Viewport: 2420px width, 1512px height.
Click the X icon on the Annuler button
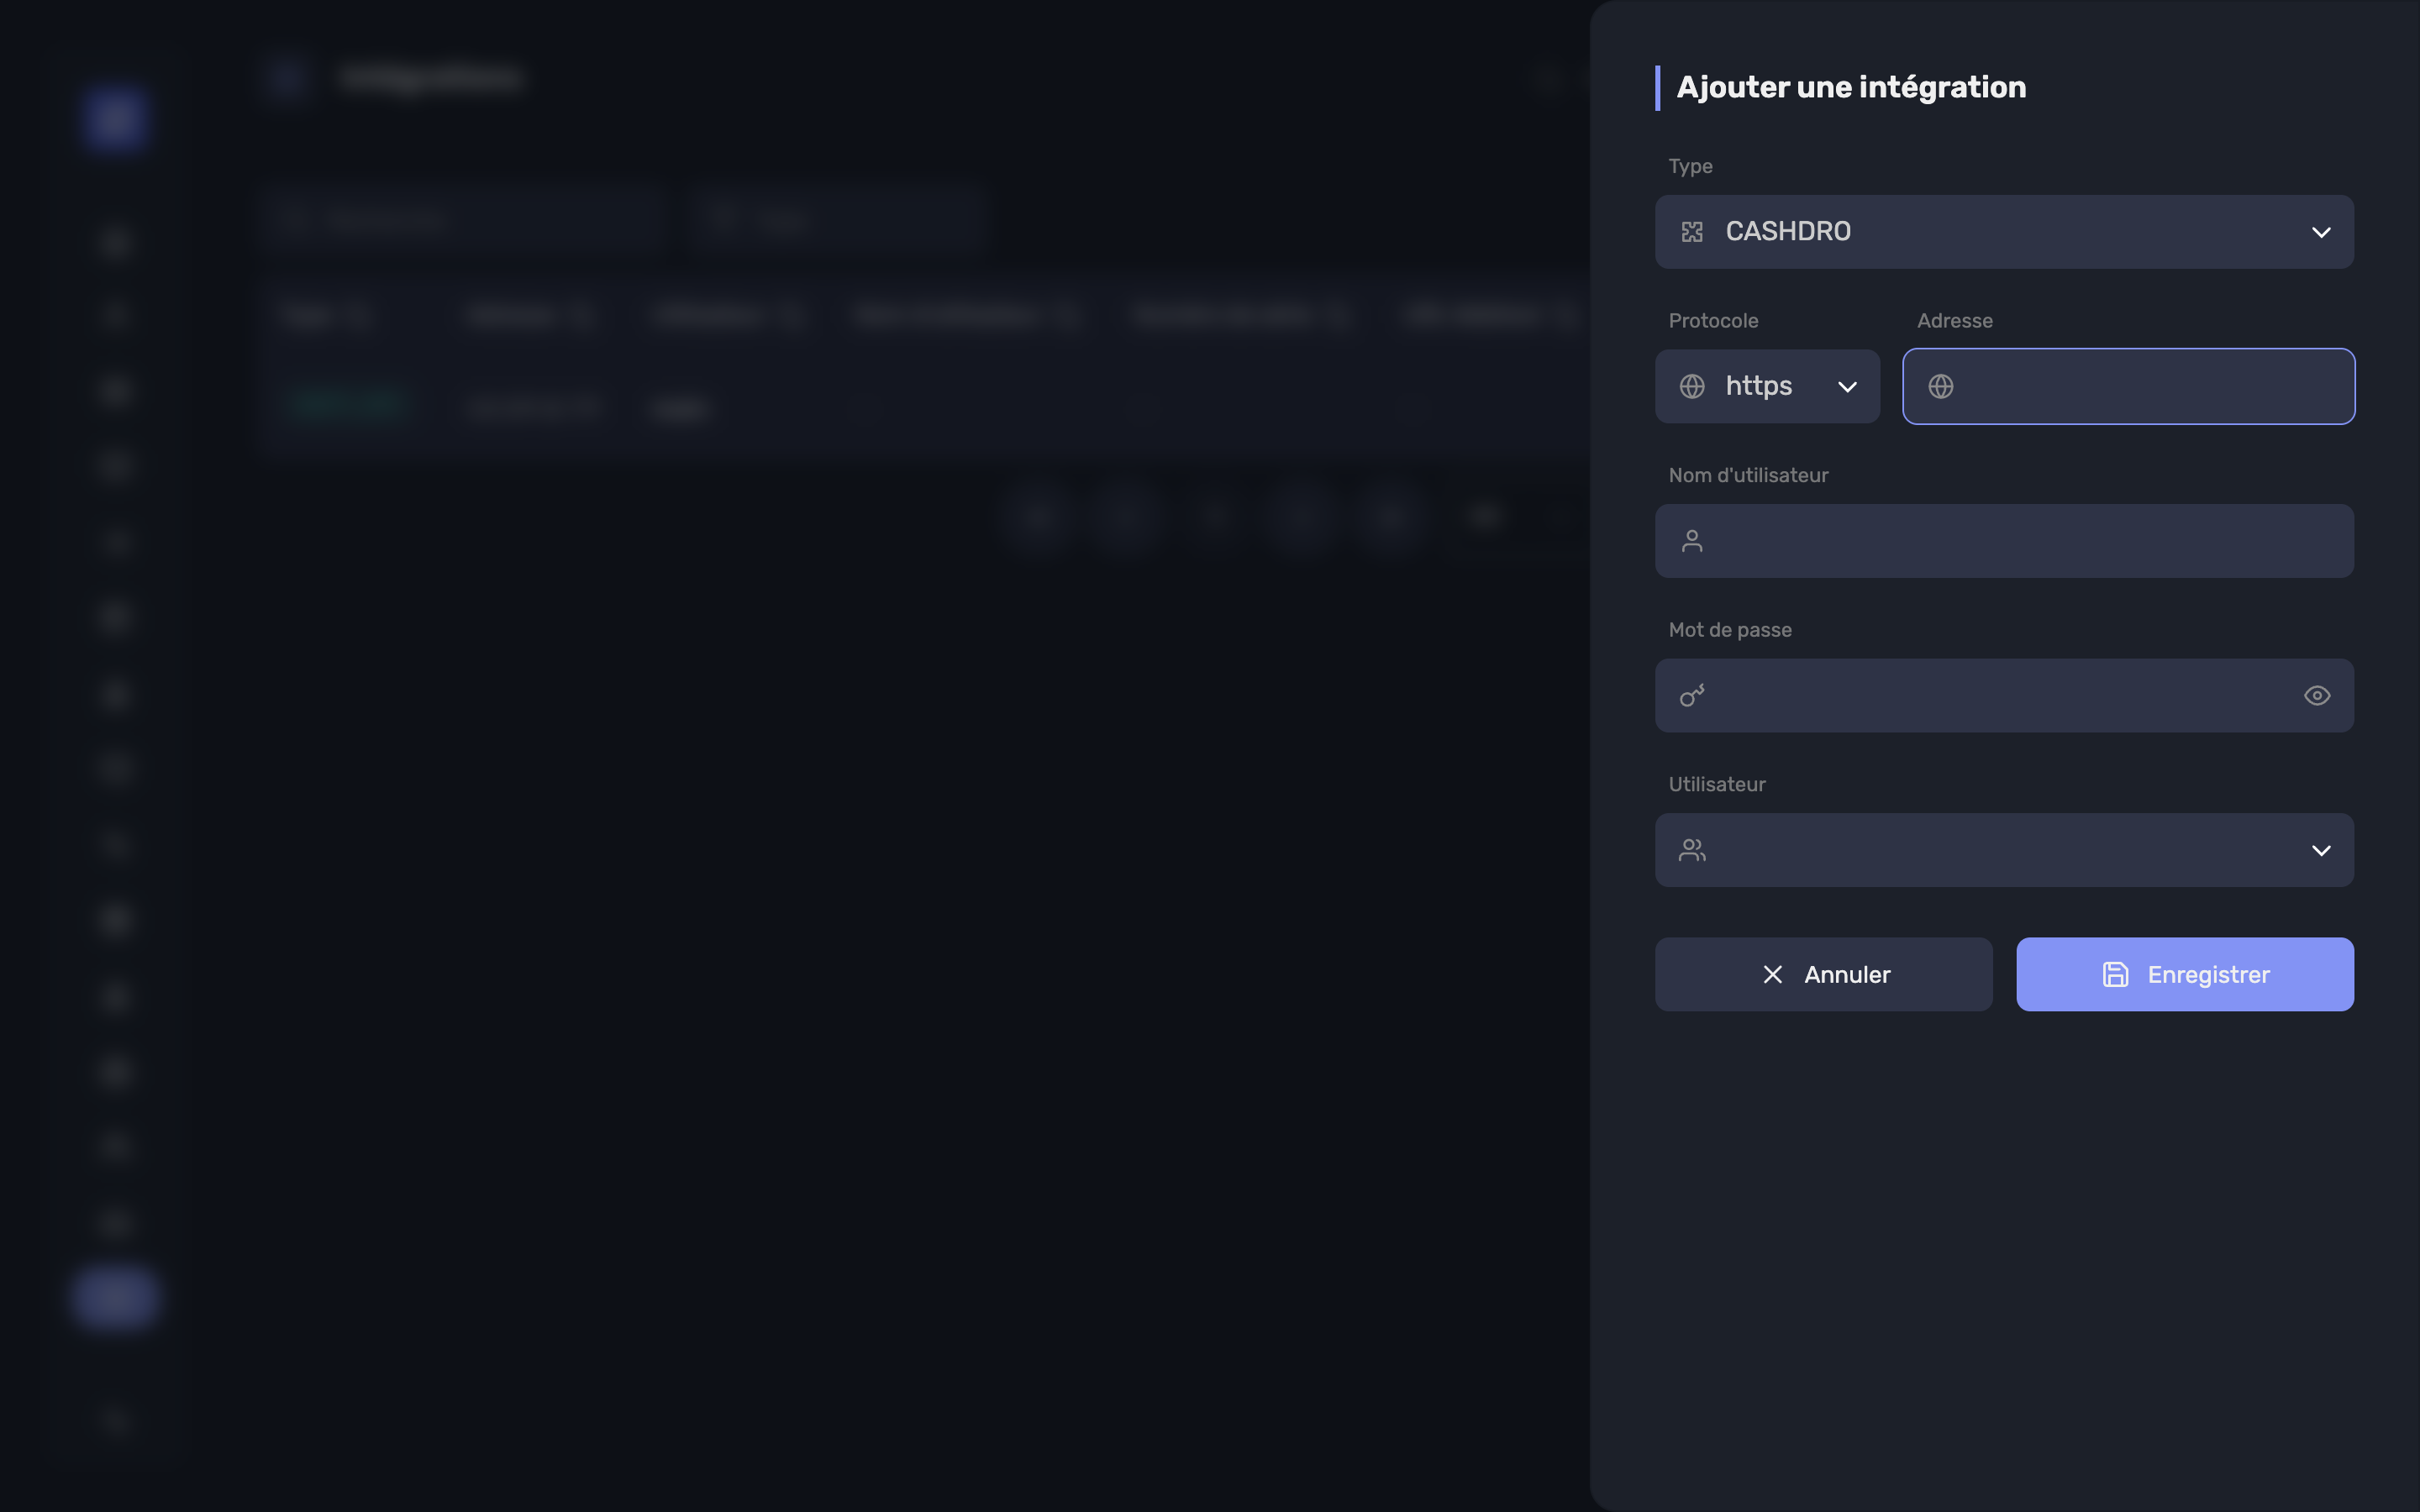tap(1773, 974)
